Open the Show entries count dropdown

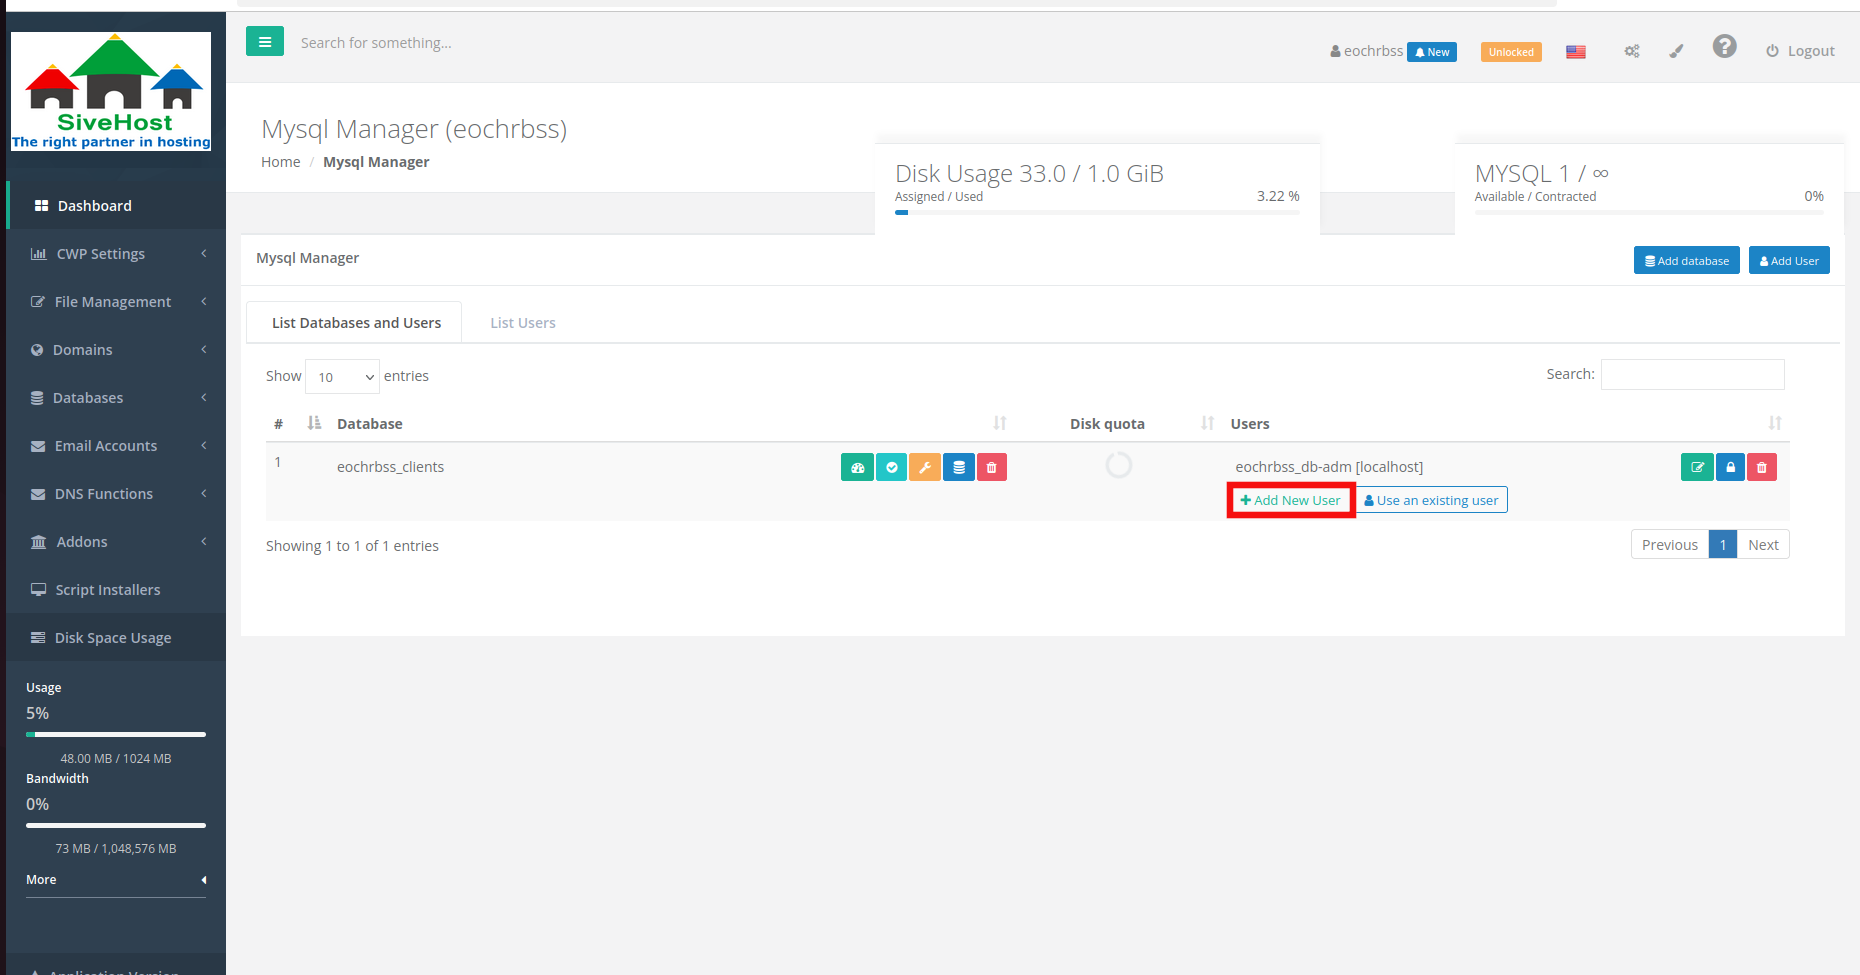(x=342, y=376)
